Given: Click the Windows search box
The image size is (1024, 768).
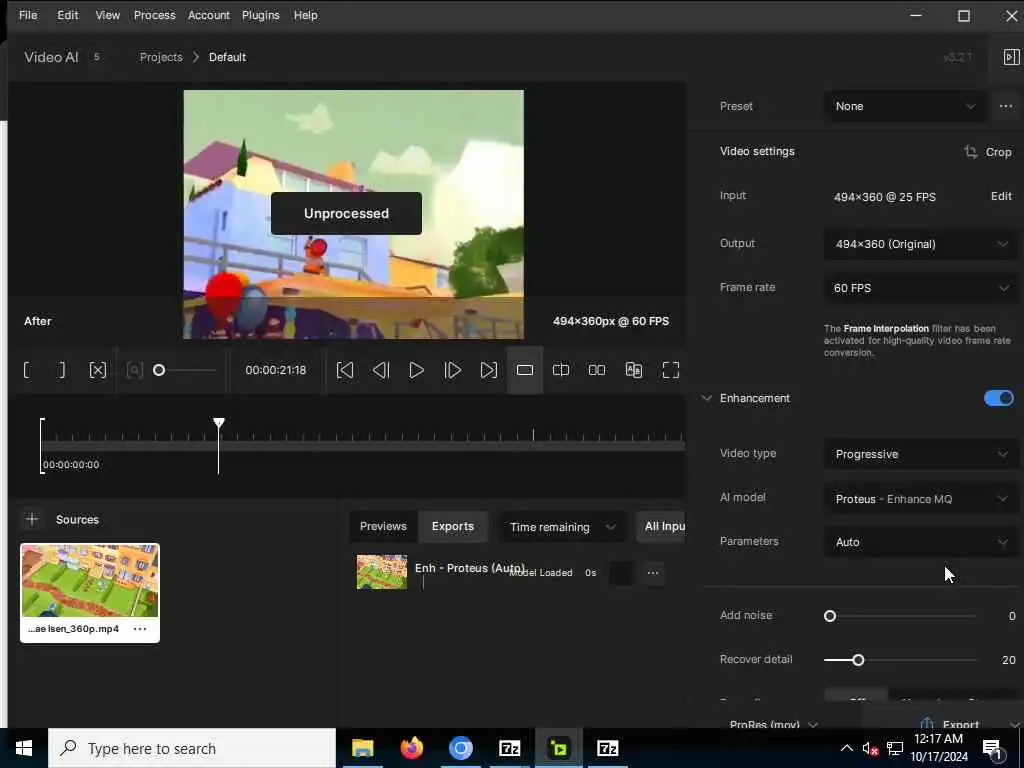Looking at the screenshot, I should pyautogui.click(x=192, y=748).
